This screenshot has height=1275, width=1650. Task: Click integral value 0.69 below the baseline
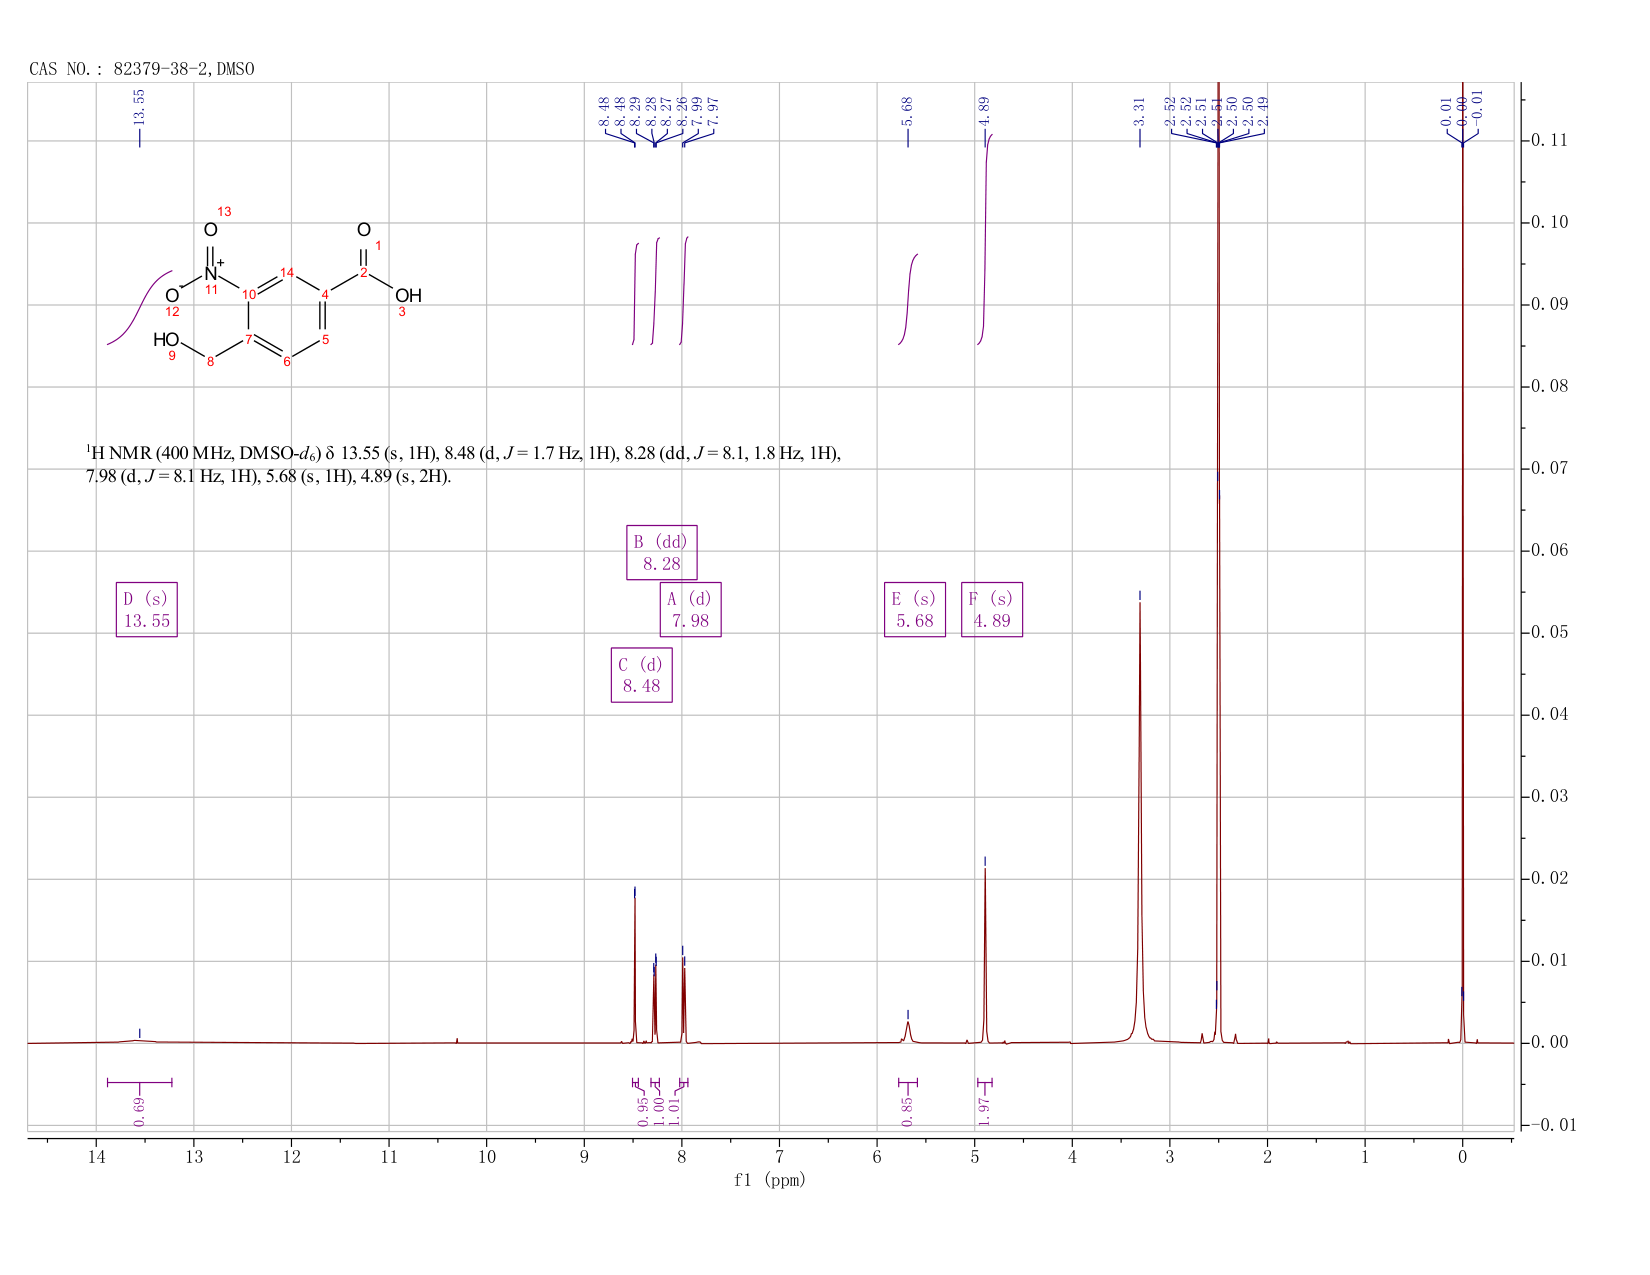point(139,1111)
